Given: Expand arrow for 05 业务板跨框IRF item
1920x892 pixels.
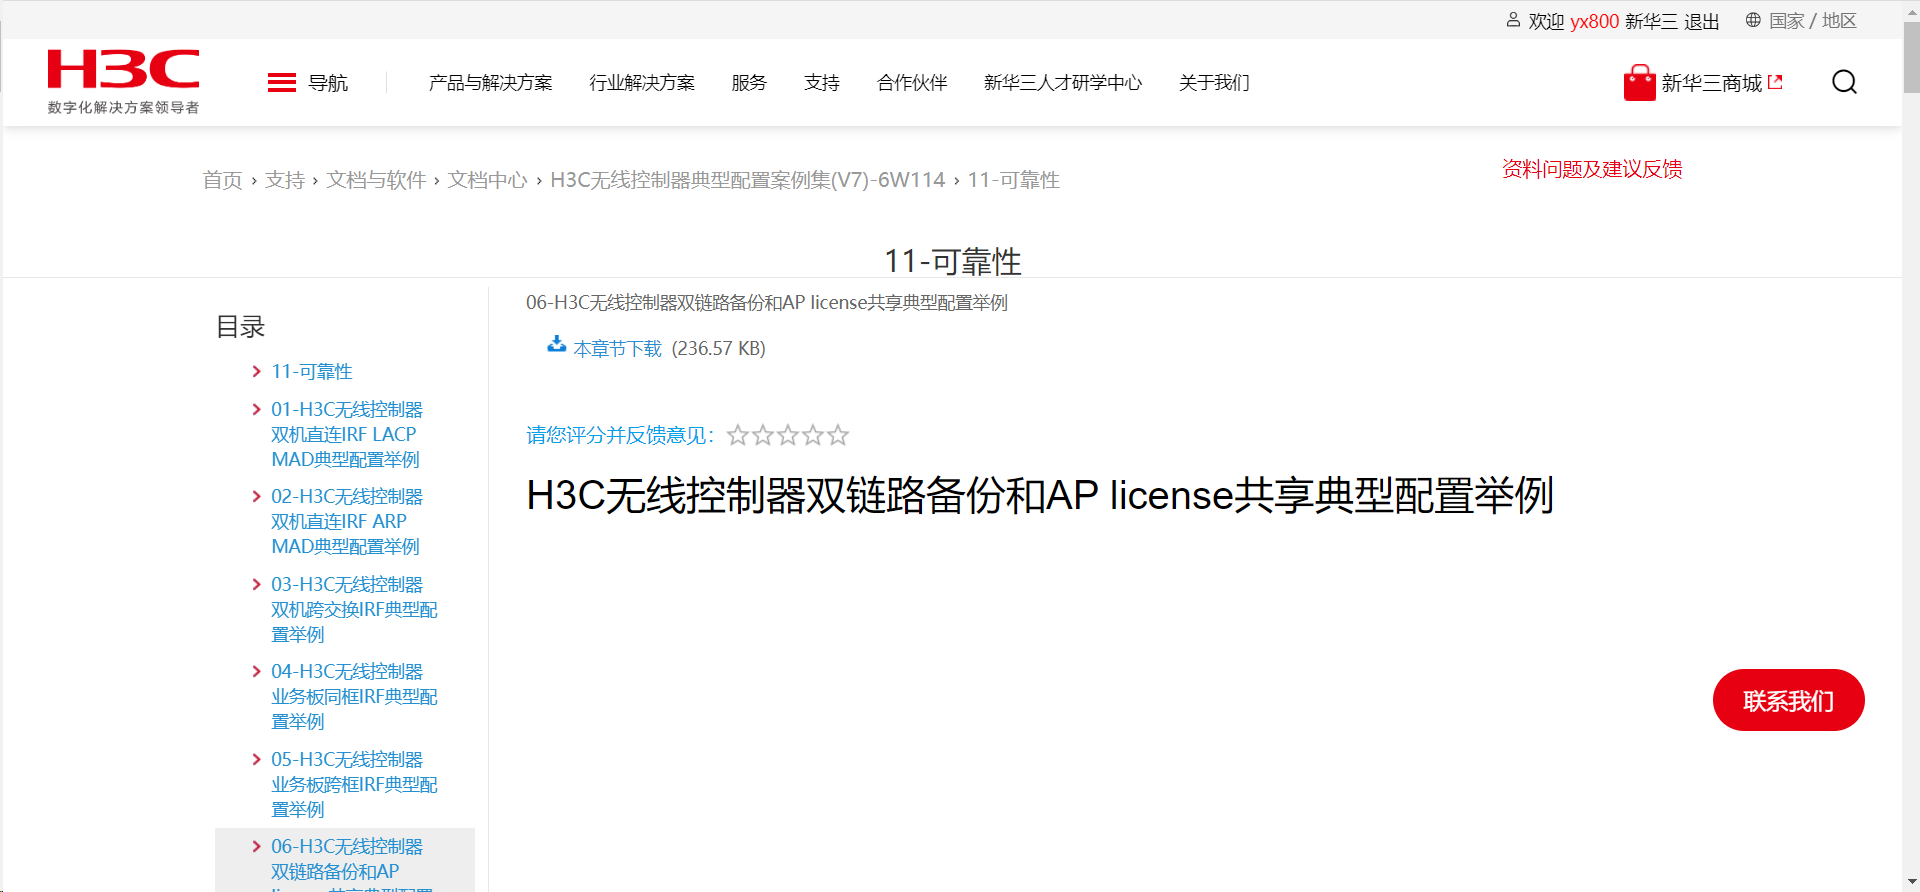Looking at the screenshot, I should point(257,760).
